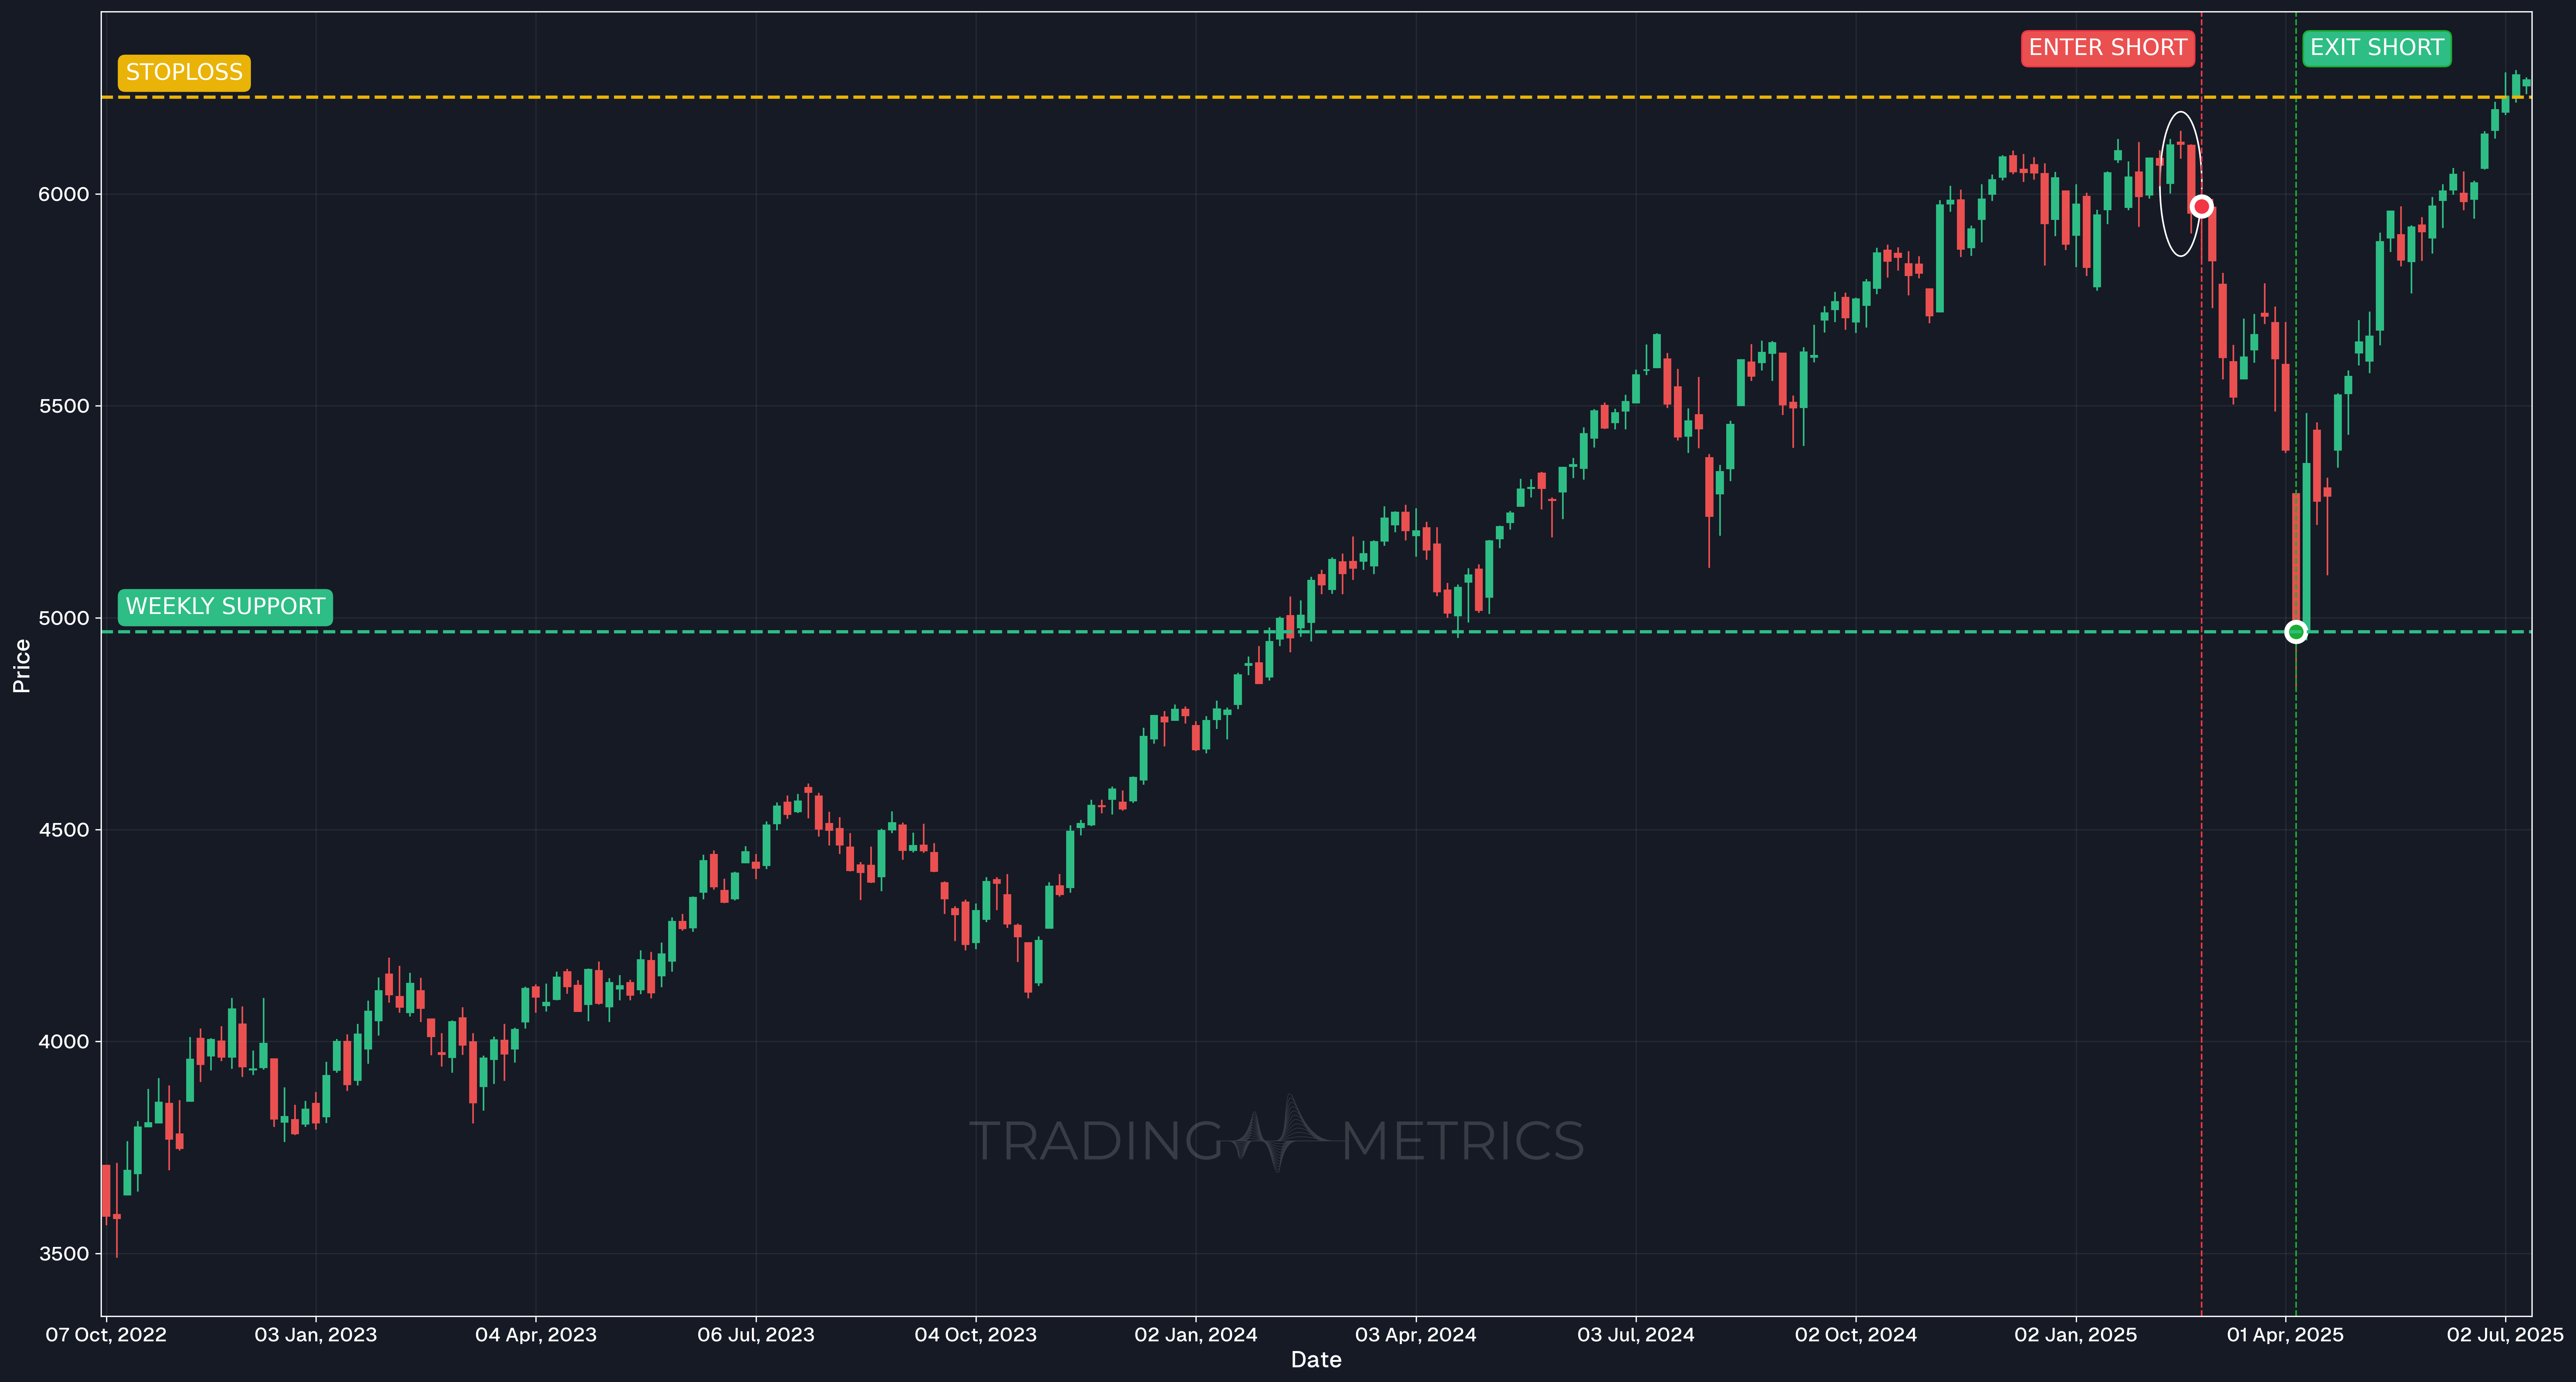Click the STOPLOSS label
The width and height of the screenshot is (2576, 1382).
tap(184, 73)
